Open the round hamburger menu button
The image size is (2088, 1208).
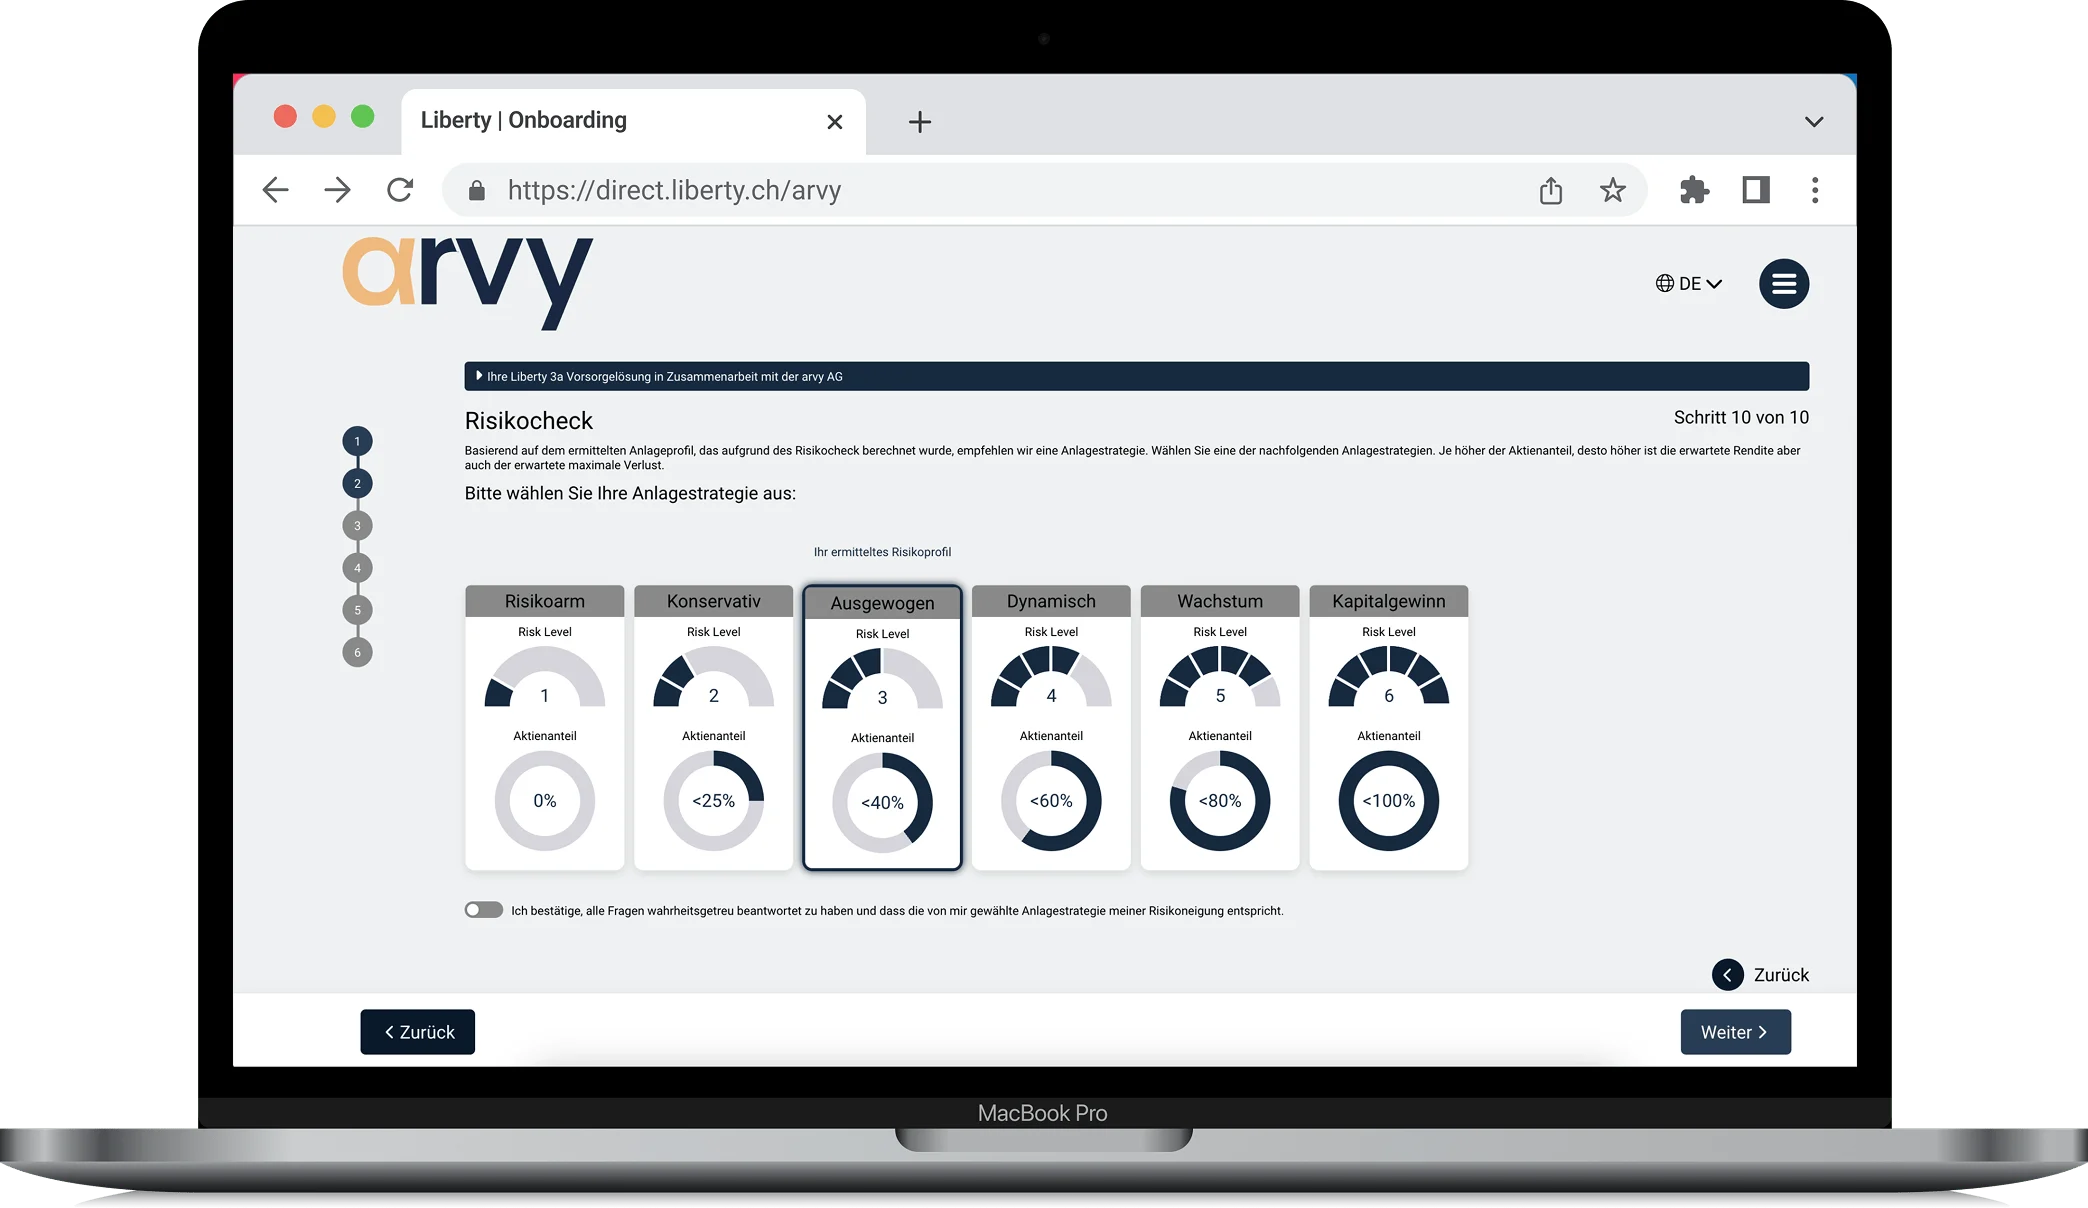coord(1783,284)
